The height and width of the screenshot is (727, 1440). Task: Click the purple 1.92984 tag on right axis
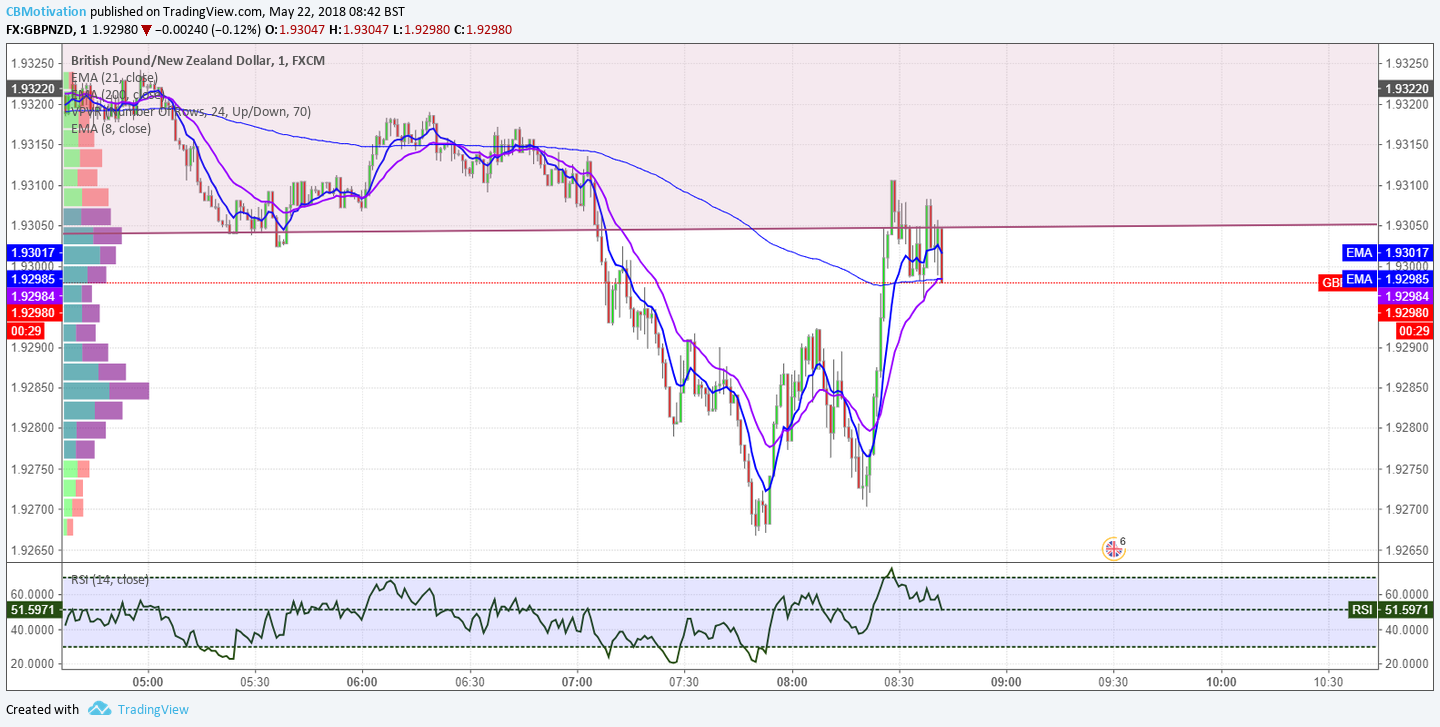pos(1407,297)
